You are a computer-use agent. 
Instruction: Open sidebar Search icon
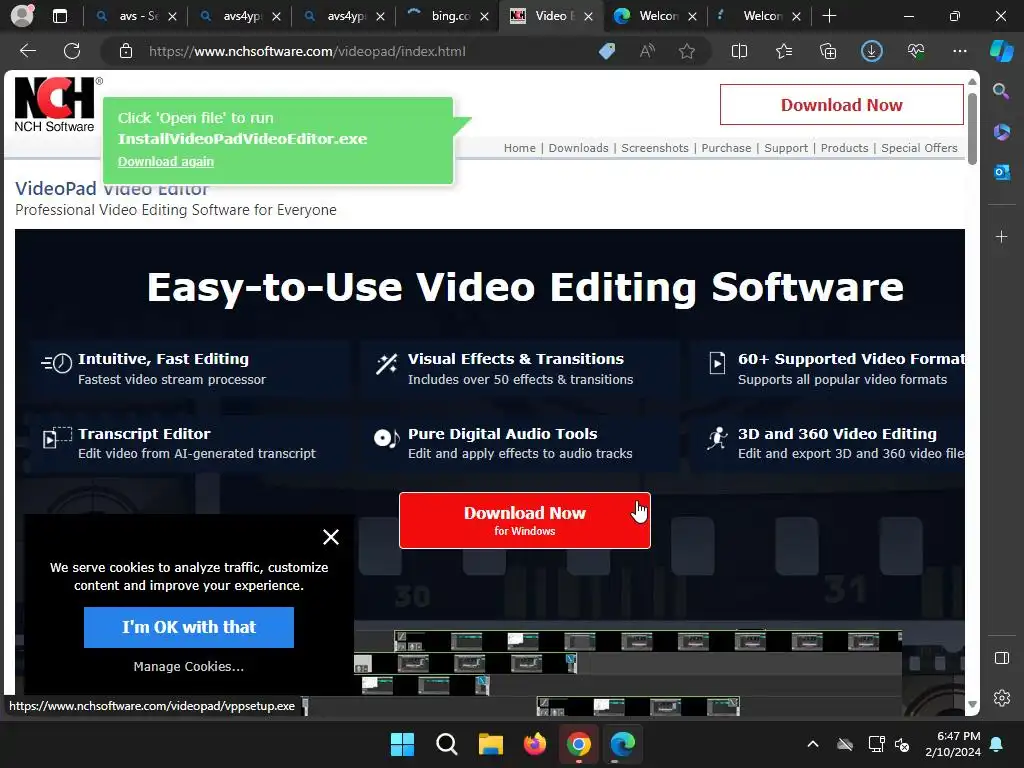point(1001,91)
